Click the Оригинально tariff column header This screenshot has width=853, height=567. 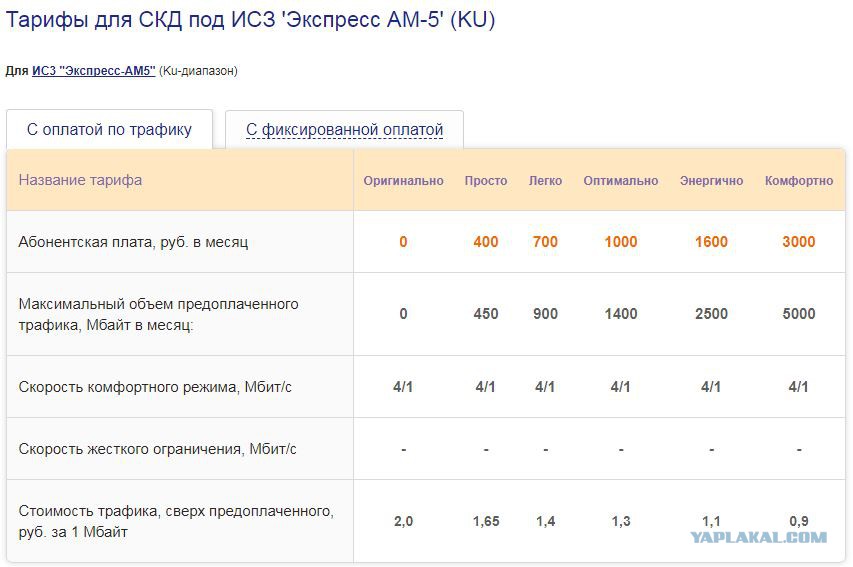click(404, 181)
